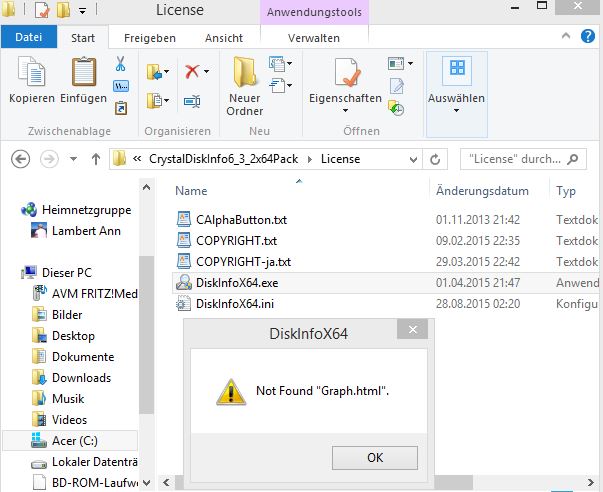Viewport: 603px width, 492px height.
Task: Click the red X delete icon
Action: click(192, 71)
